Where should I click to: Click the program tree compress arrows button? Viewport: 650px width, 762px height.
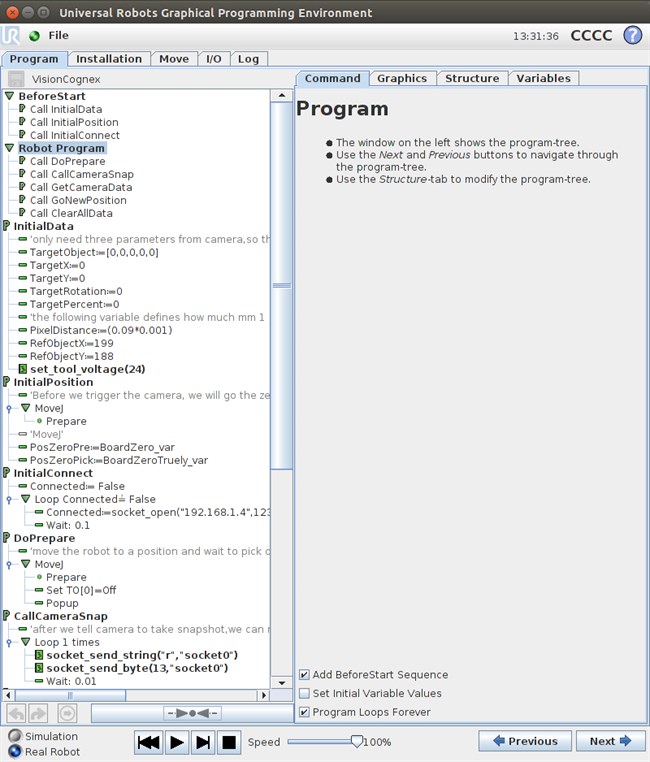coord(192,713)
